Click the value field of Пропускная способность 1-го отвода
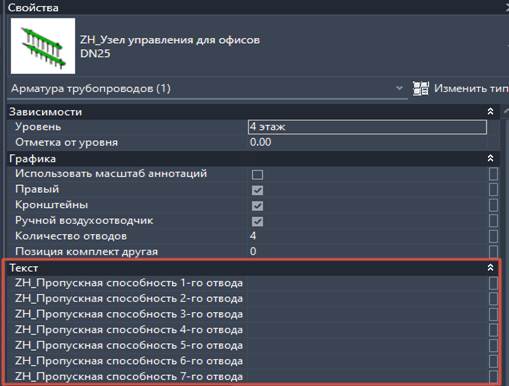This screenshot has height=386, width=509. coord(367,283)
